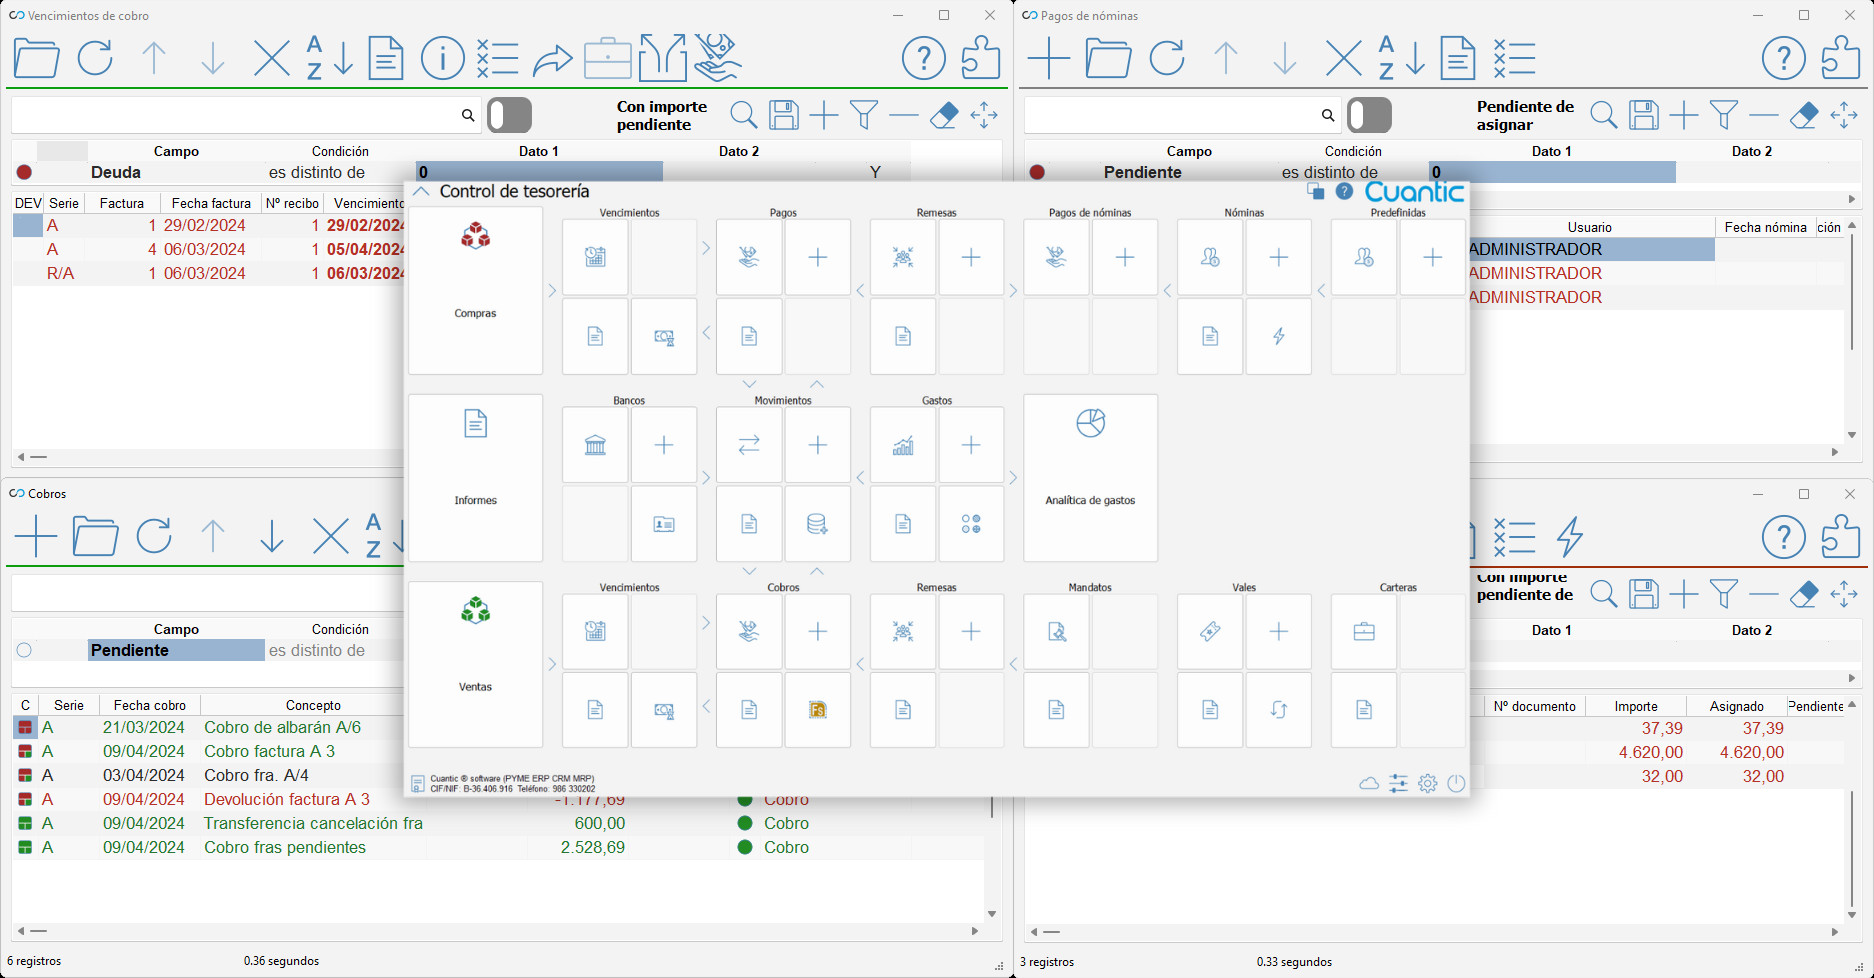Click power icon in Control de tesorería
Screen dimensions: 1874x978
[x=1456, y=784]
